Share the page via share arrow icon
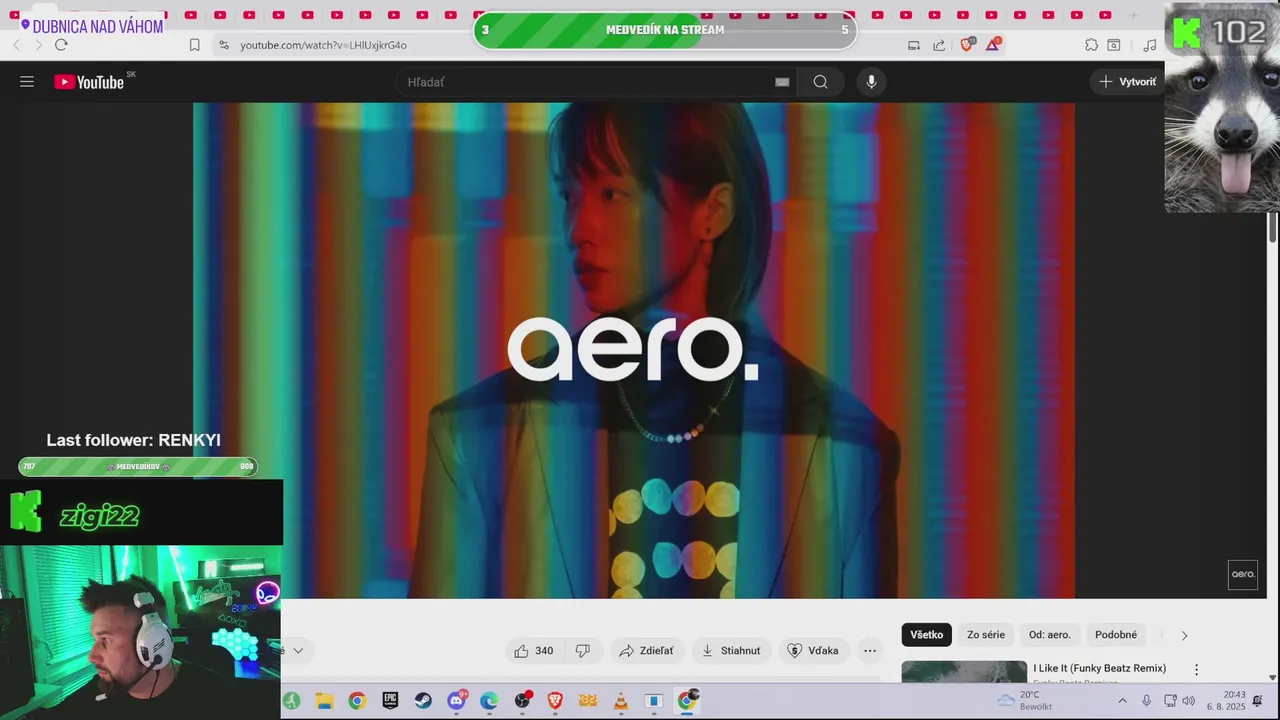The image size is (1280, 720). (939, 45)
